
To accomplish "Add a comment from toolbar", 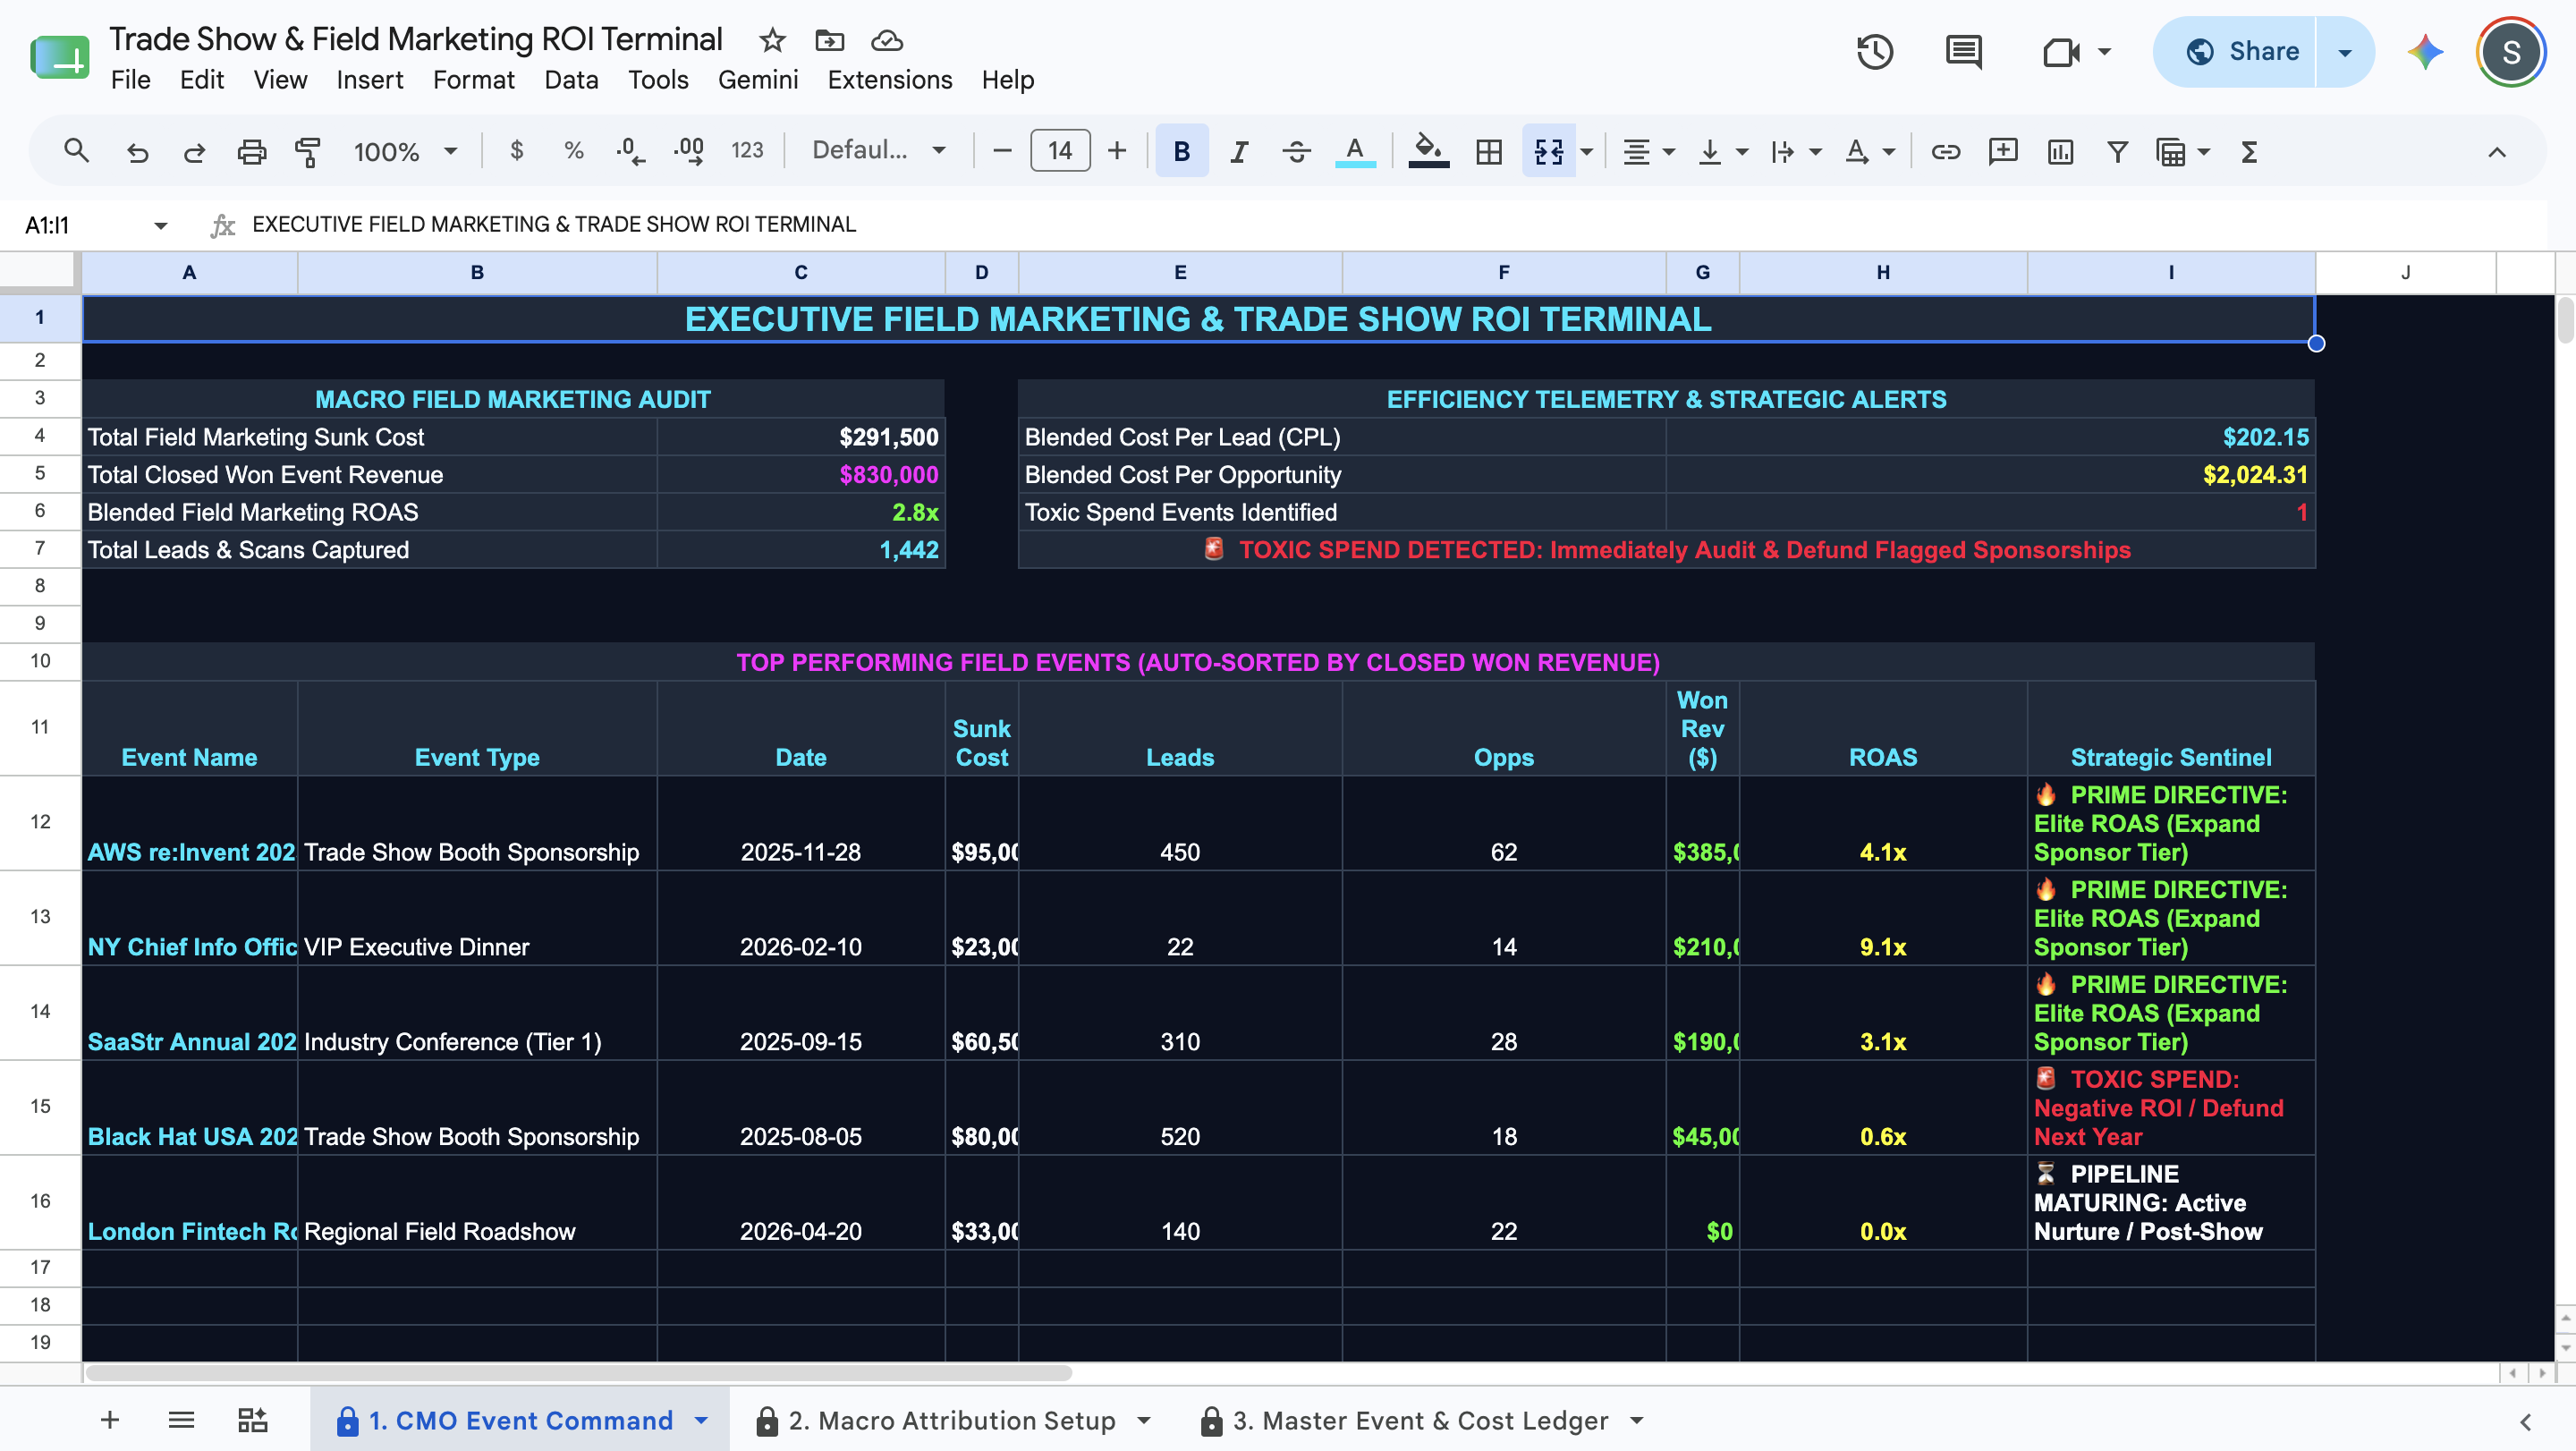I will click(x=2003, y=151).
